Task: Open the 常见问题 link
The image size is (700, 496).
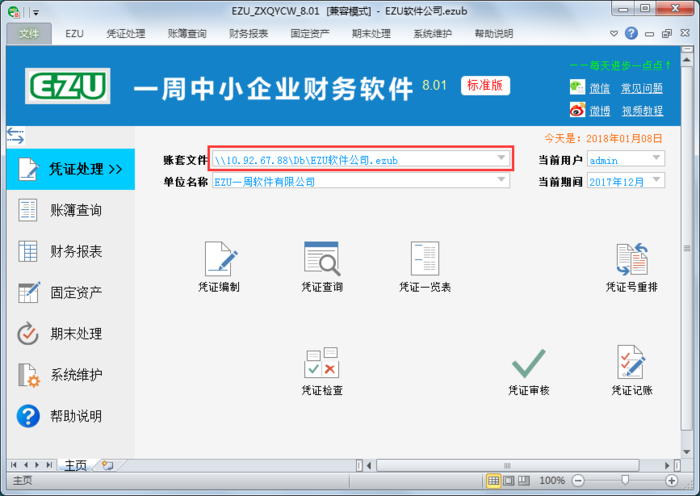Action: click(x=642, y=88)
